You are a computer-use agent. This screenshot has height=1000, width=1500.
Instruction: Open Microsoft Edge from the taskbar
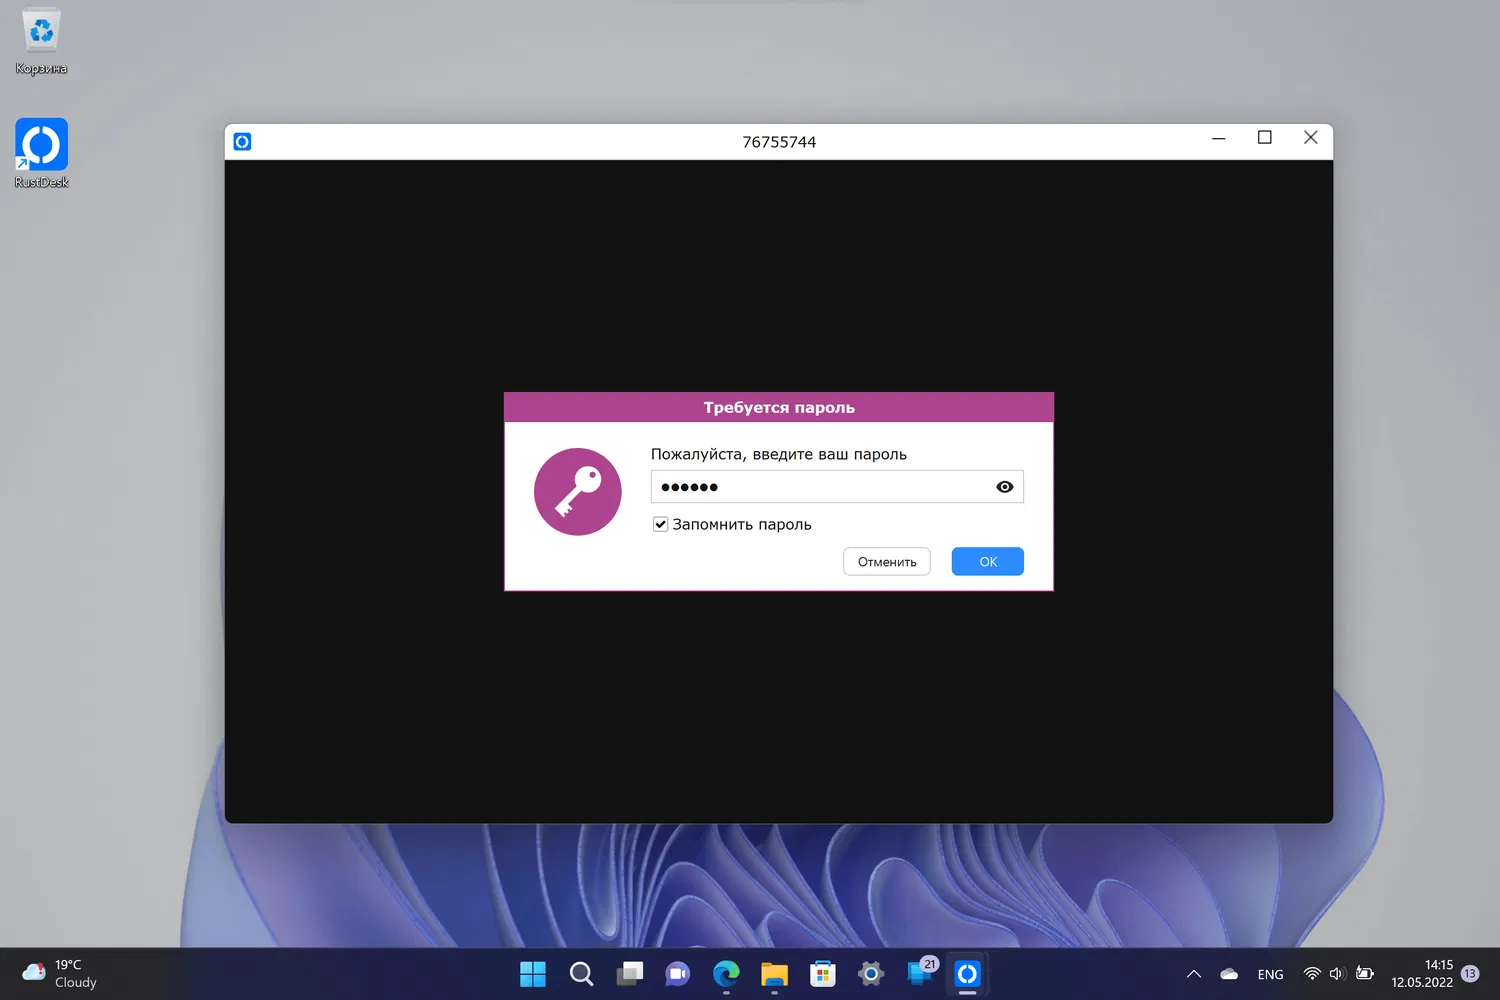(x=726, y=974)
